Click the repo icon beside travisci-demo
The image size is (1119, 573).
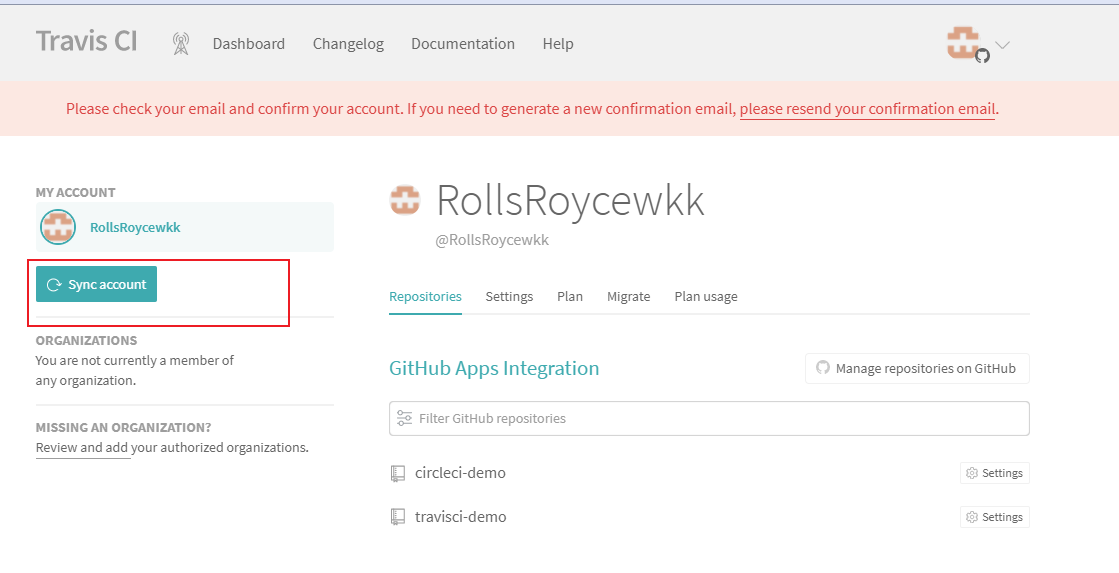click(398, 517)
